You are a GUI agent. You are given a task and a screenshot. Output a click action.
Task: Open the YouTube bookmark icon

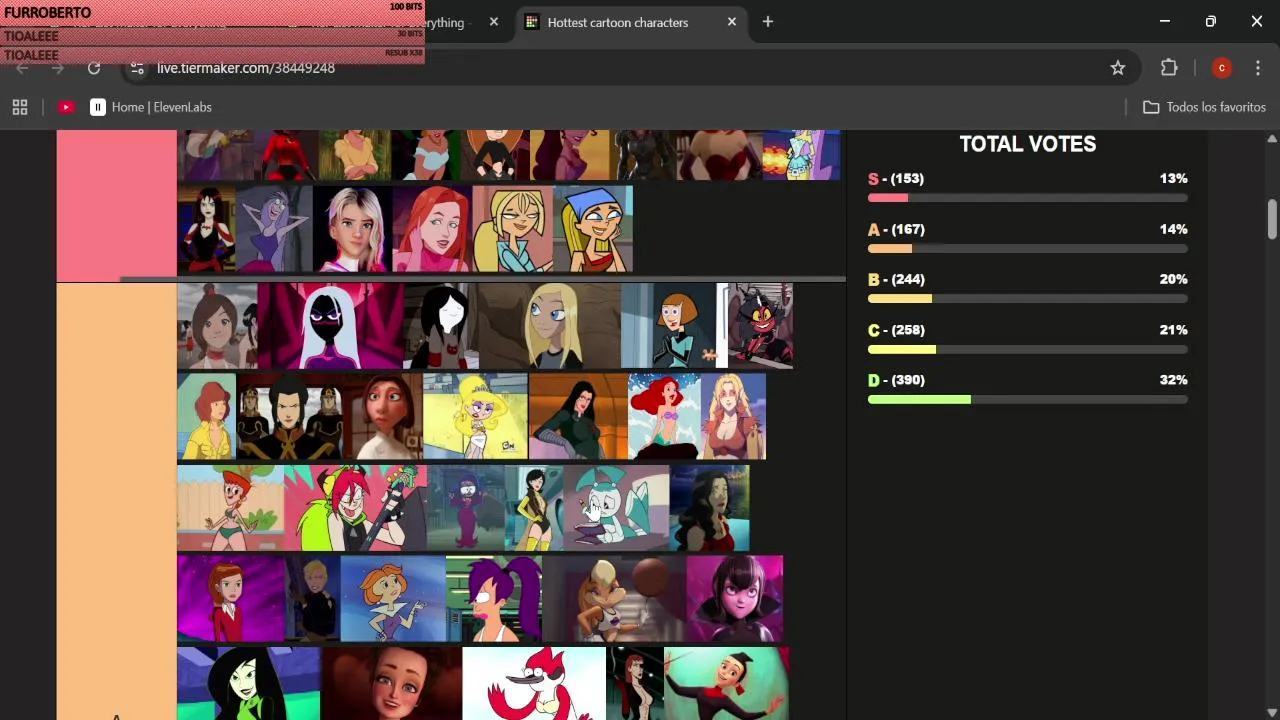[x=66, y=107]
